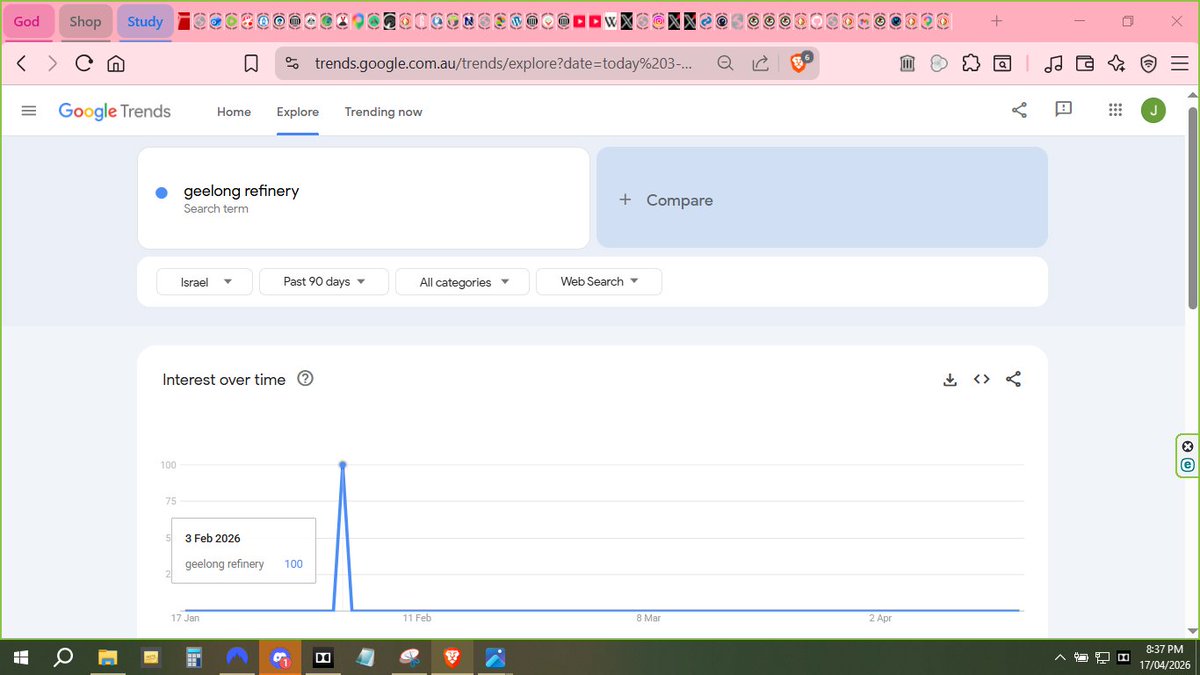Download the Interest over time CSV
The width and height of the screenshot is (1200, 675).
coord(950,379)
